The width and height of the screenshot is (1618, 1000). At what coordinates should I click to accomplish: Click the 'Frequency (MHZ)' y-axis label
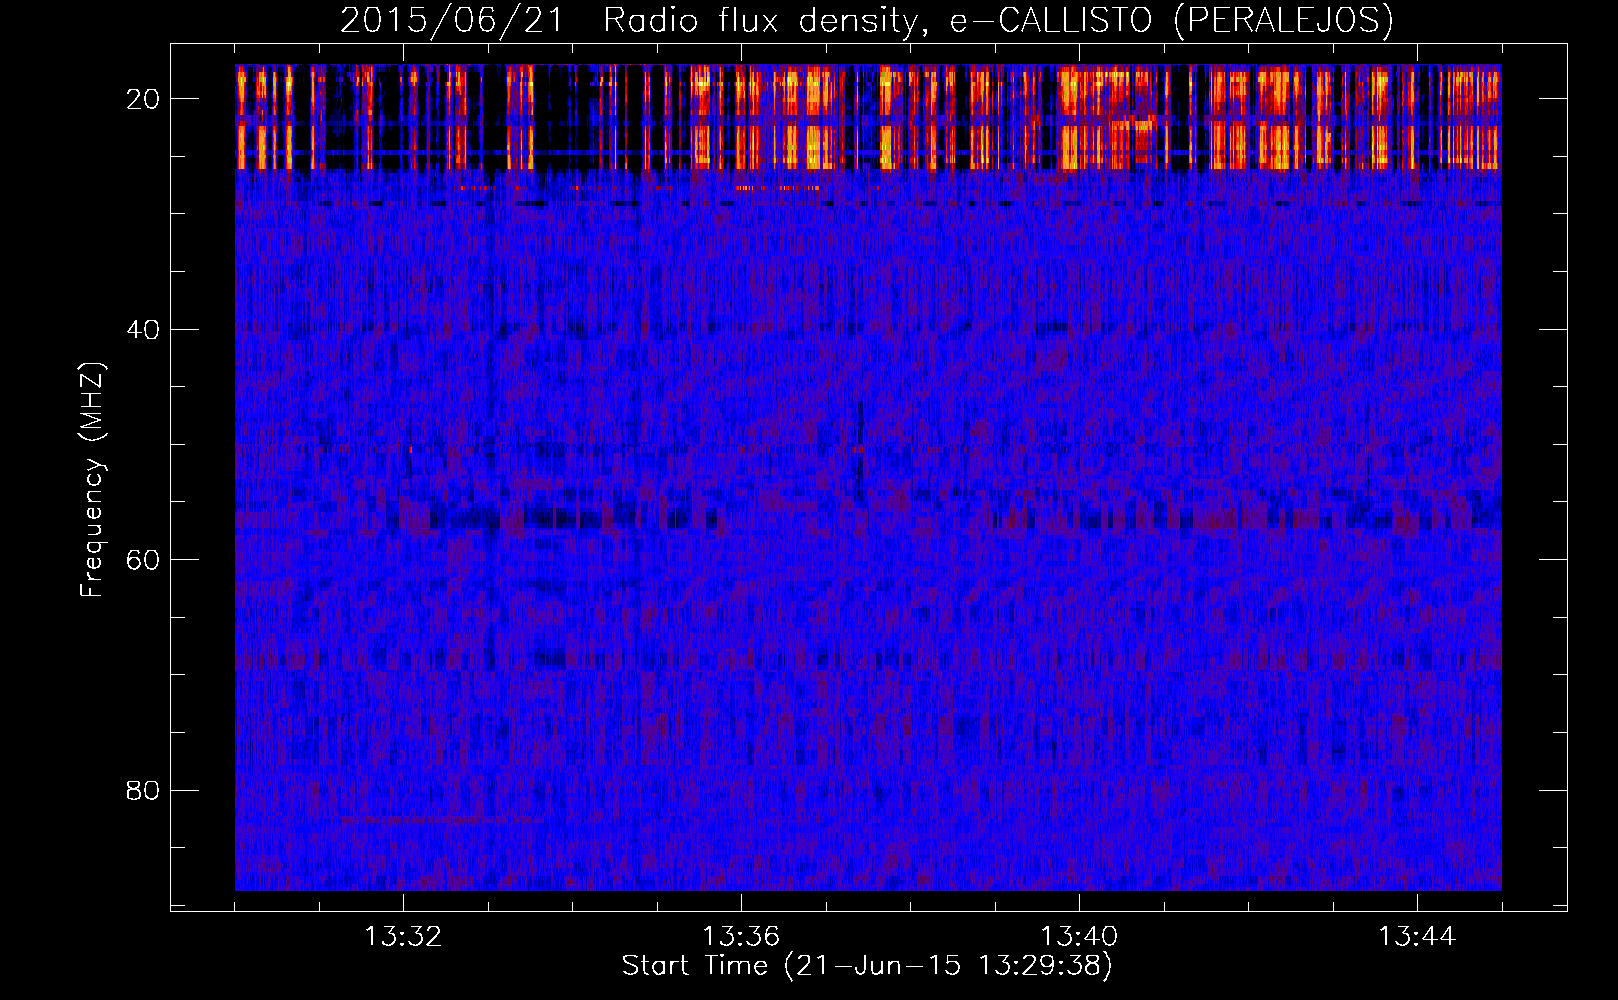tap(92, 480)
